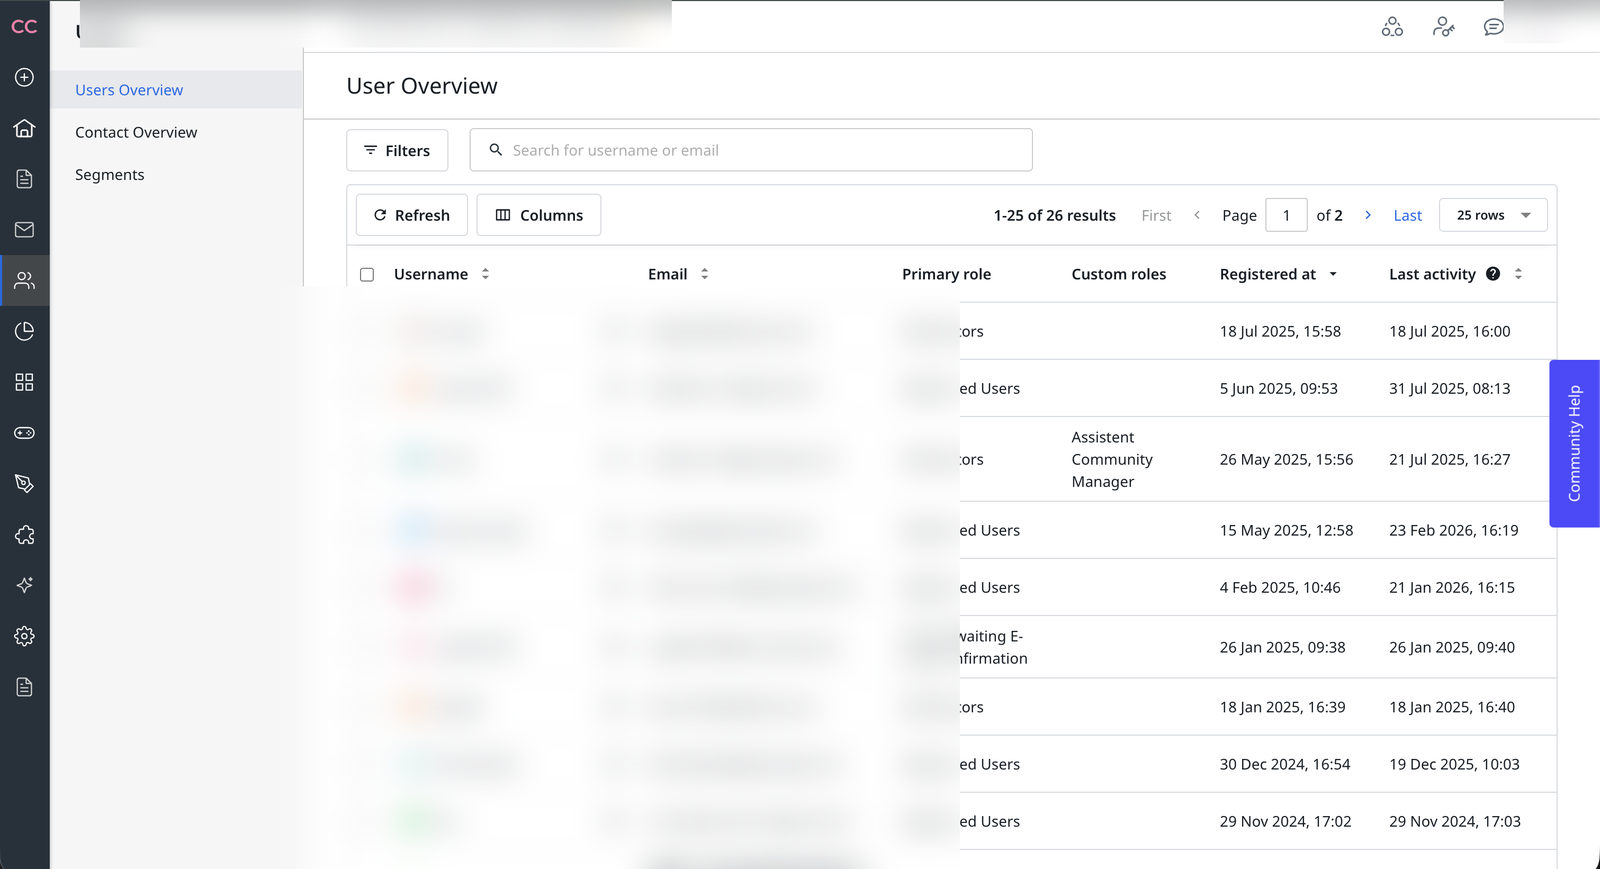The width and height of the screenshot is (1600, 869).
Task: Open the 25 rows dropdown
Action: click(1493, 215)
